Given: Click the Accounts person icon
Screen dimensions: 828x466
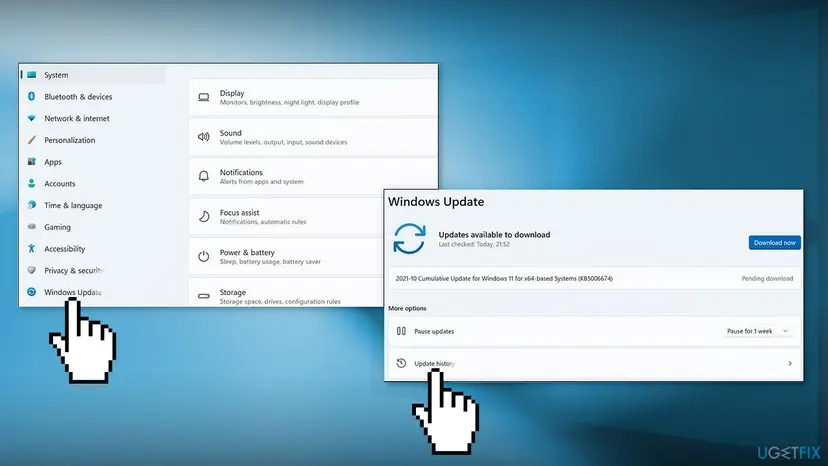Looking at the screenshot, I should click(x=32, y=183).
